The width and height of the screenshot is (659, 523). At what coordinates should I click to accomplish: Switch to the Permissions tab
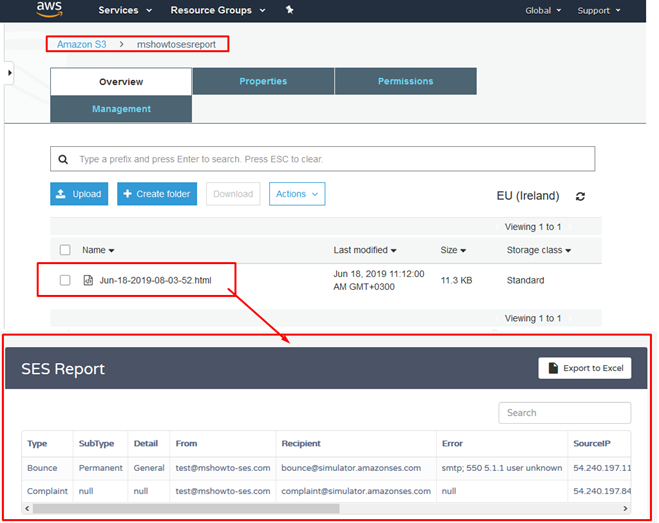[406, 81]
